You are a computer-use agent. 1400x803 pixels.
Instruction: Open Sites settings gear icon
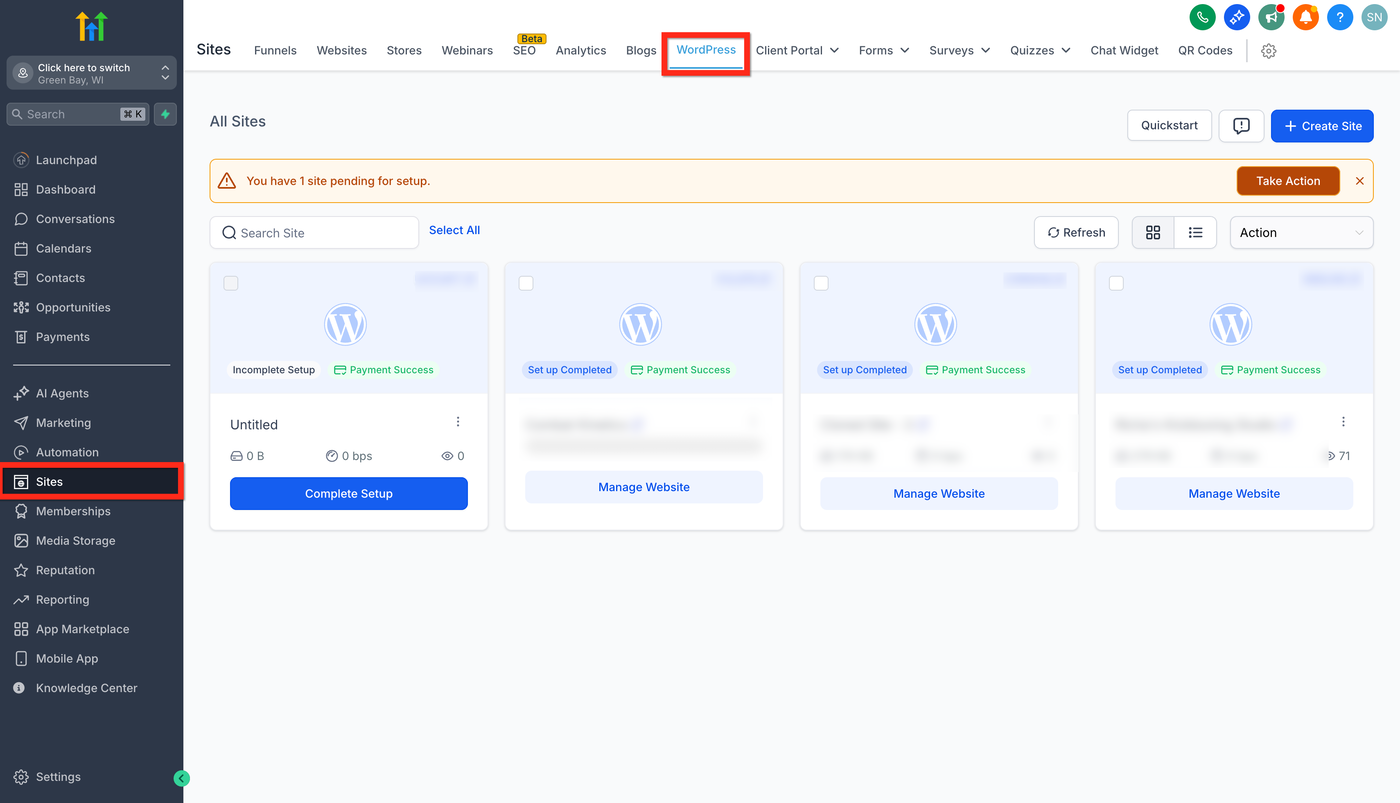pyautogui.click(x=1269, y=51)
